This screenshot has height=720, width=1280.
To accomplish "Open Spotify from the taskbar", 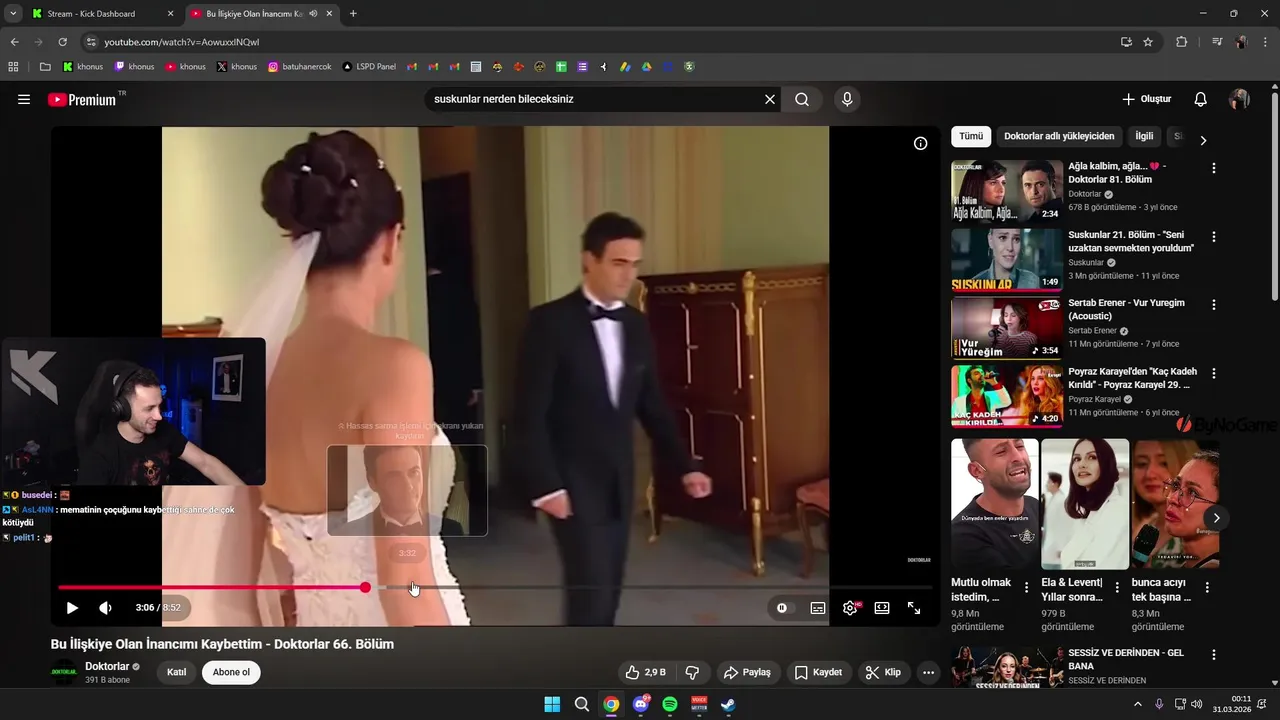I will pyautogui.click(x=670, y=704).
